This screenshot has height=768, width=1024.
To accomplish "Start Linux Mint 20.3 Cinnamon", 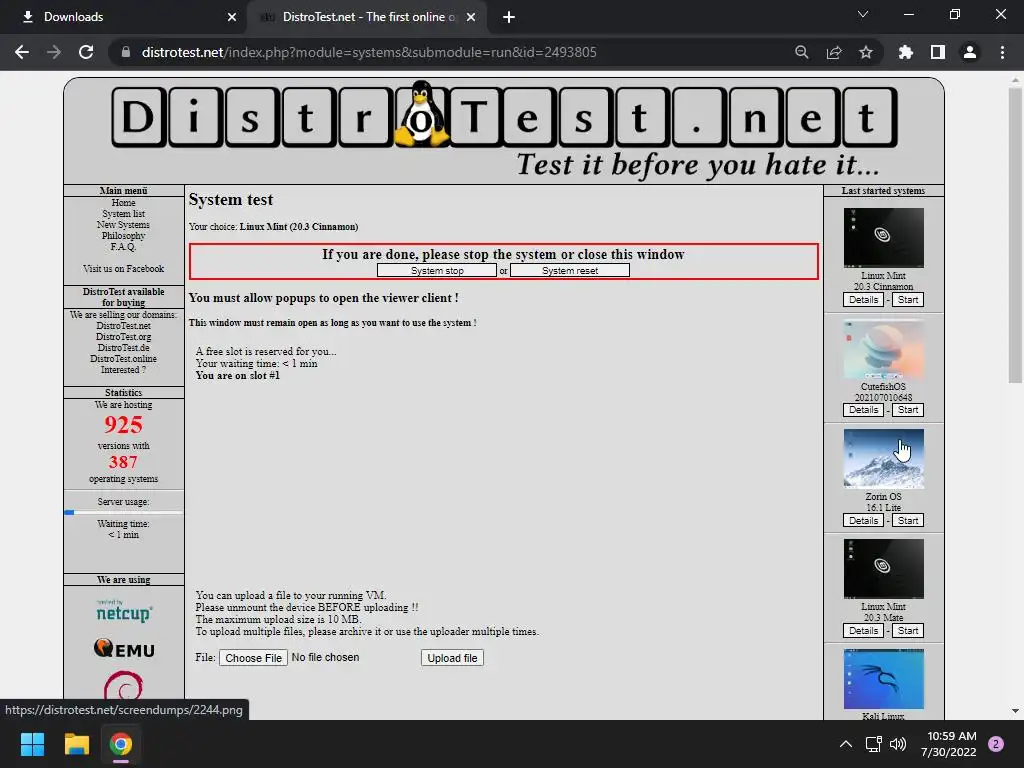I will click(908, 300).
